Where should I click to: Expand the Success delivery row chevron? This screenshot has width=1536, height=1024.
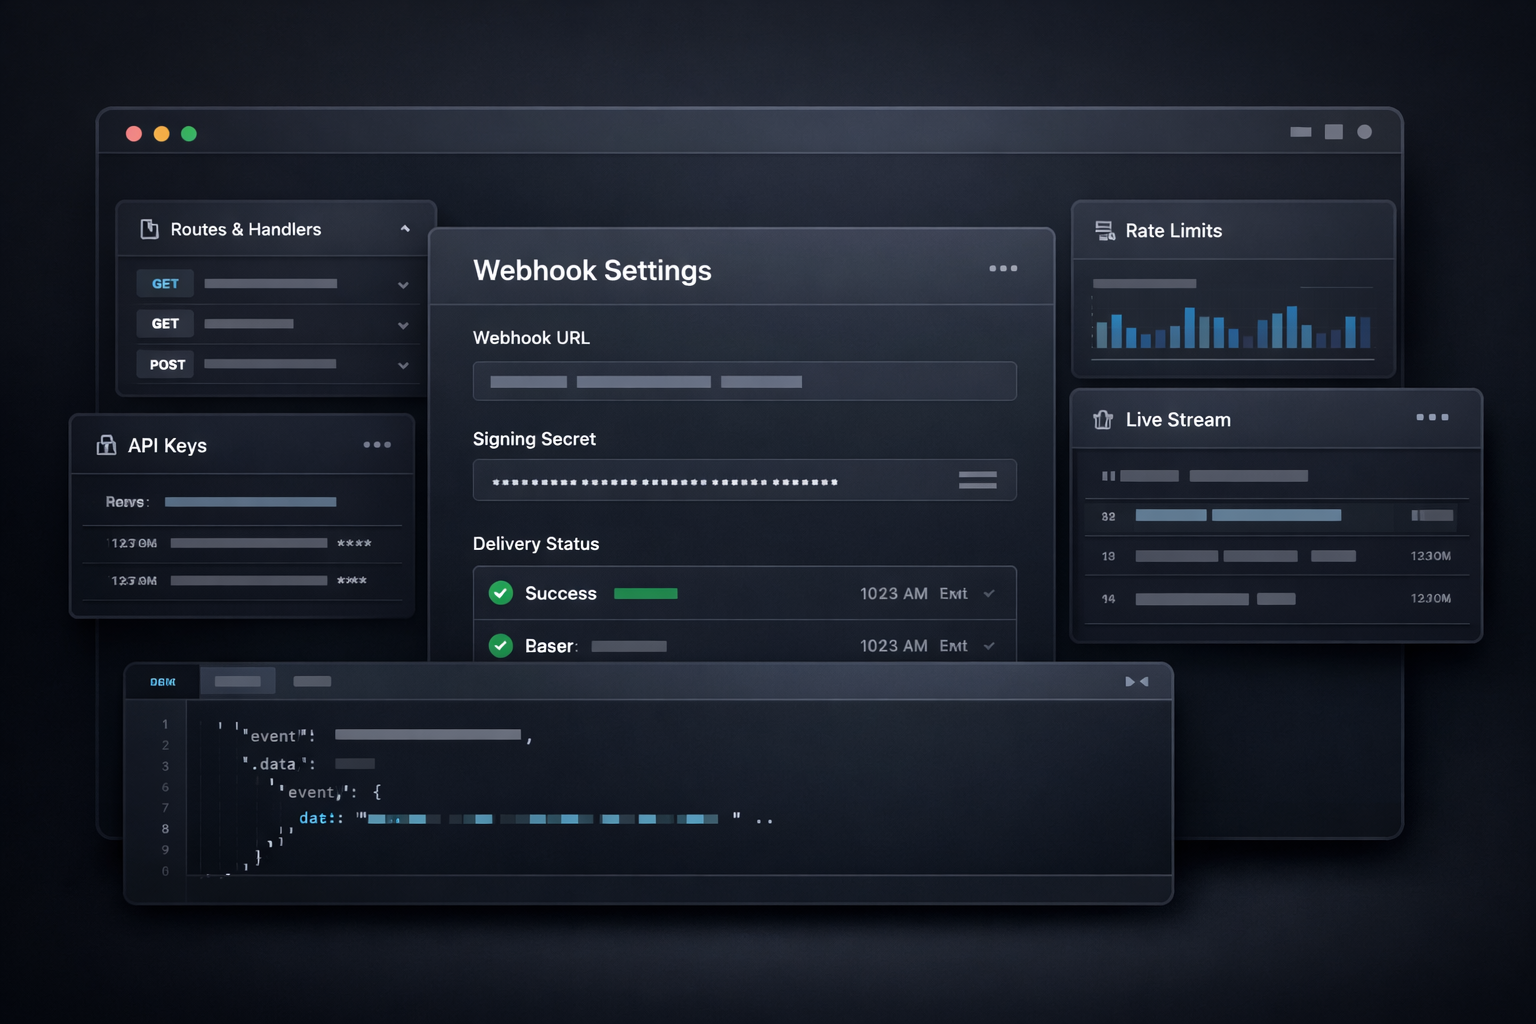pyautogui.click(x=989, y=594)
